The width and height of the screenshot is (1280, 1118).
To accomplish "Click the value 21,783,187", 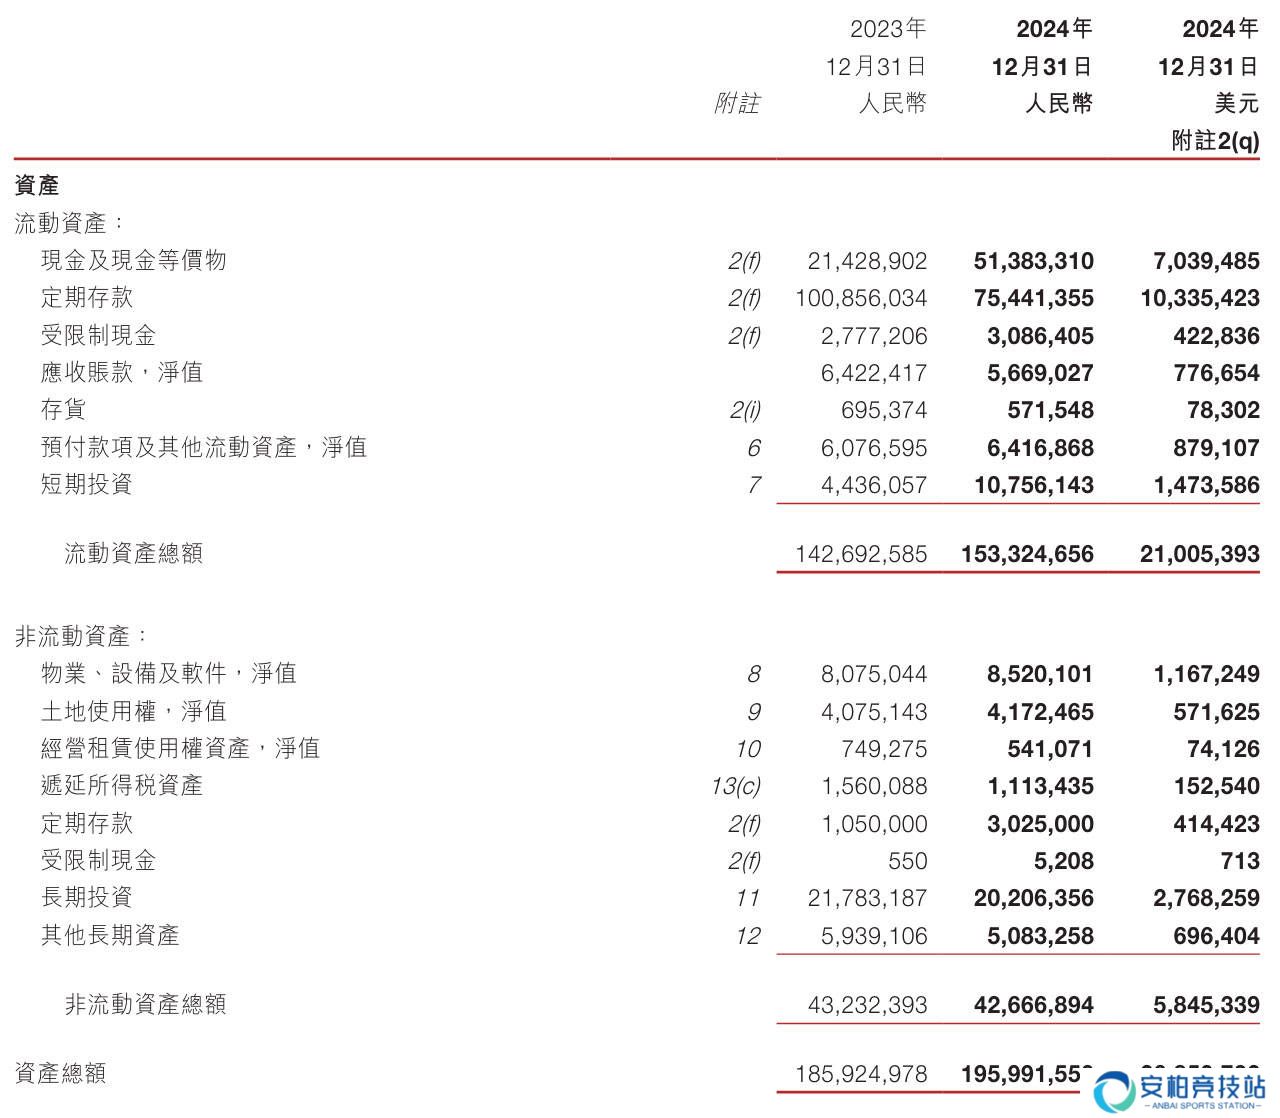I will point(867,899).
